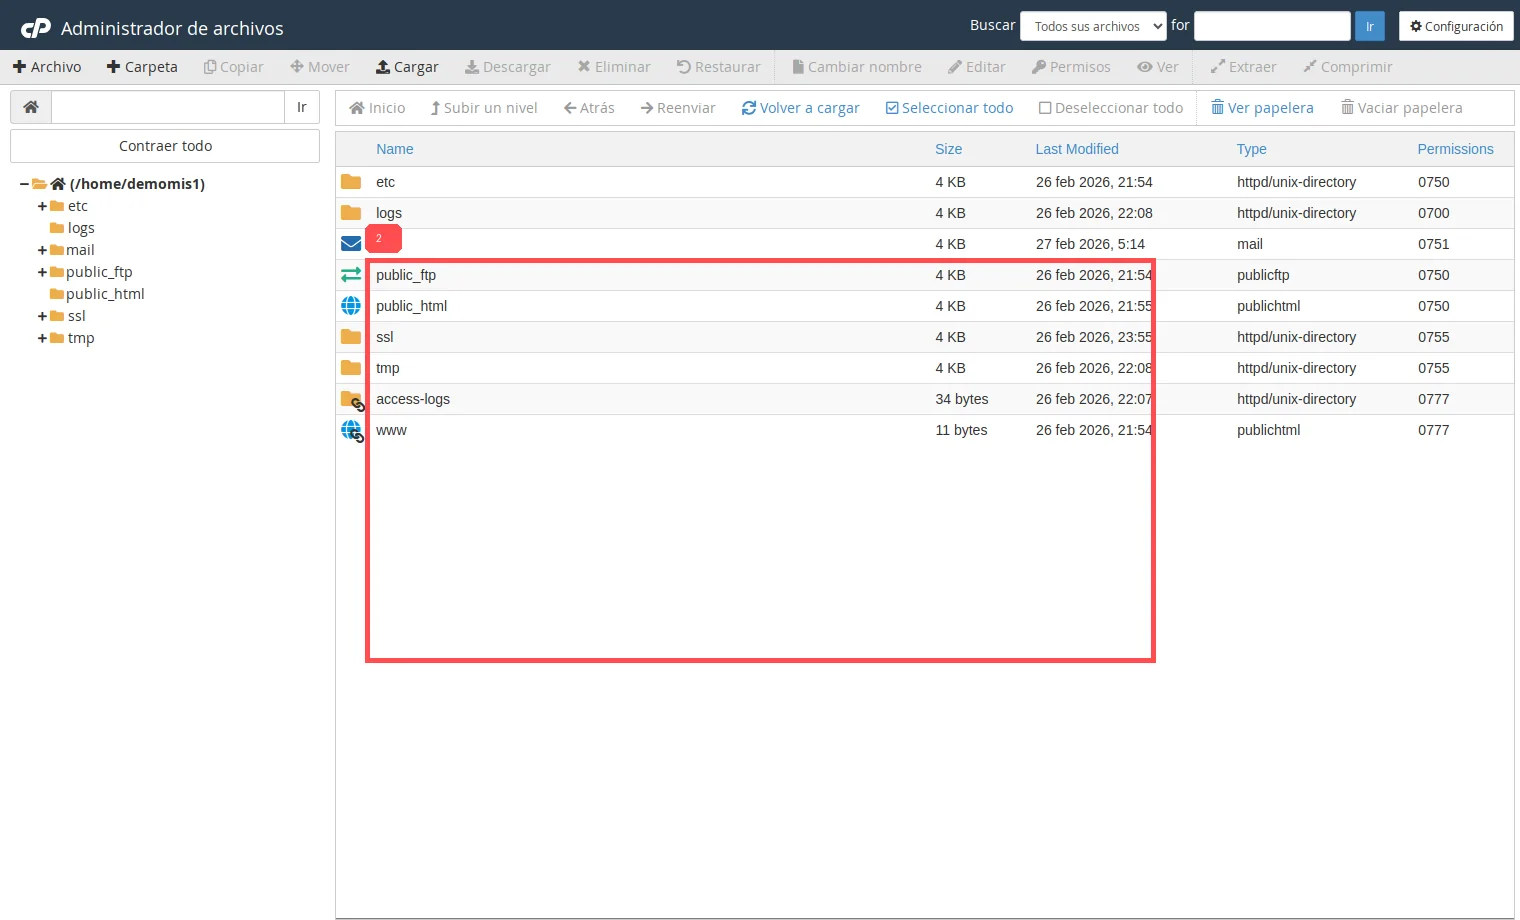Click Deseleccionar todo checkbox option

(1110, 108)
